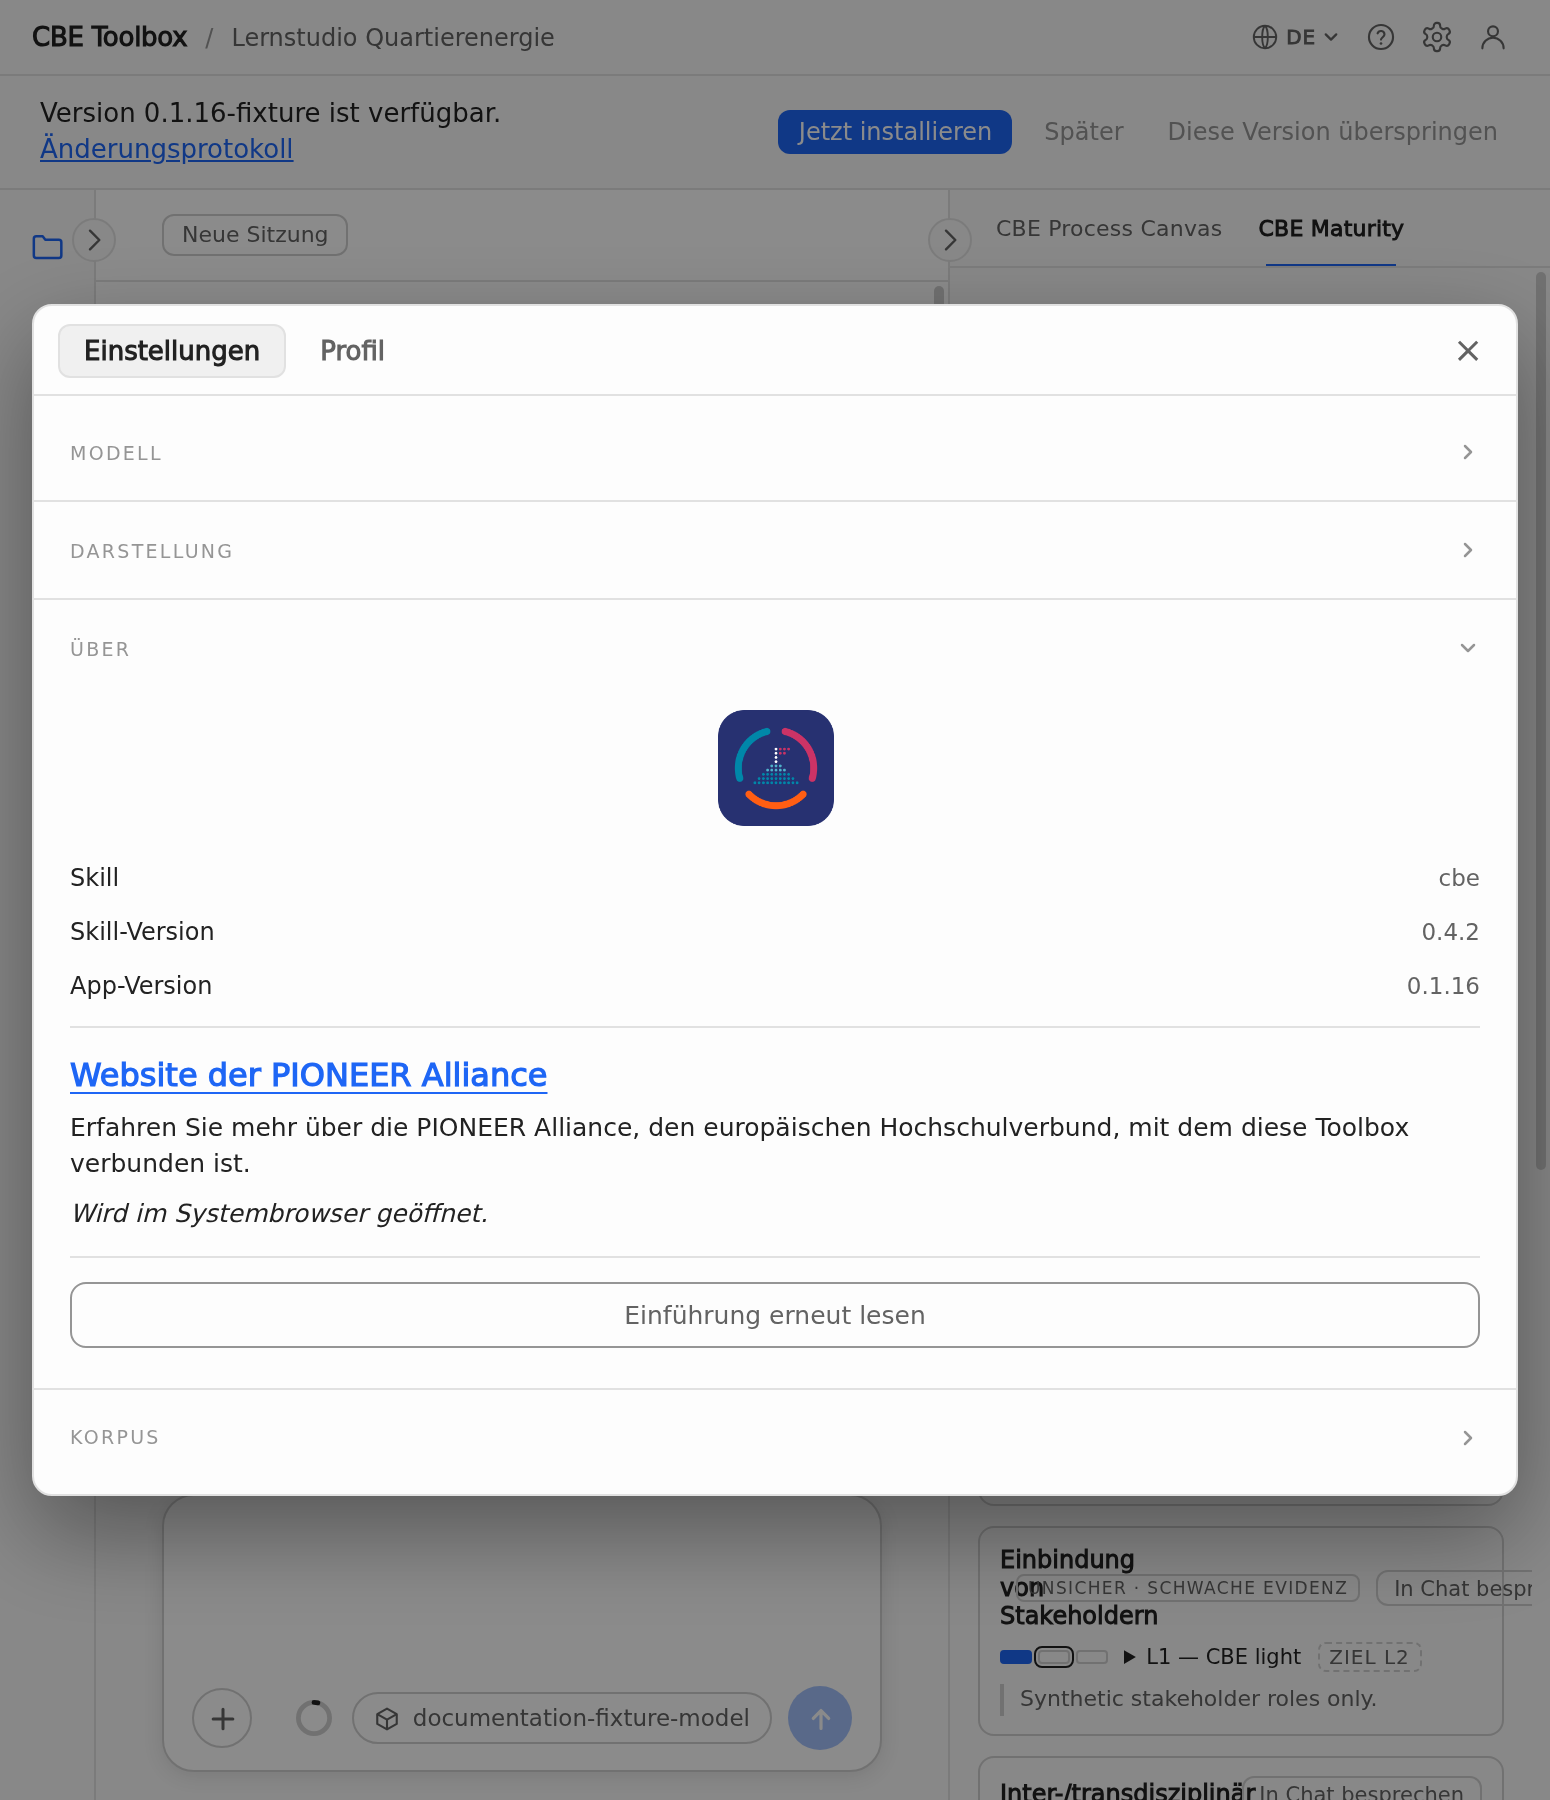Expand the Korpus section
The image size is (1550, 1800).
click(775, 1437)
